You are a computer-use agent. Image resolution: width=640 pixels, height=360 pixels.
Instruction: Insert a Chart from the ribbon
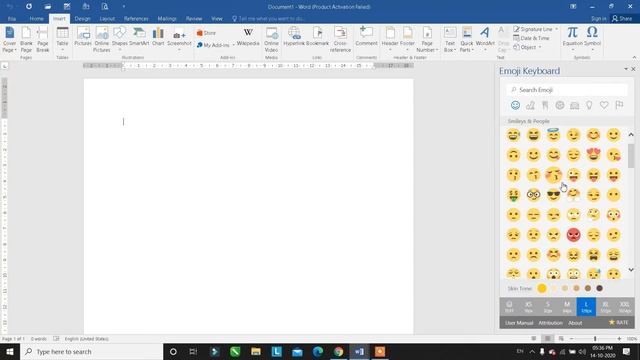pos(158,37)
